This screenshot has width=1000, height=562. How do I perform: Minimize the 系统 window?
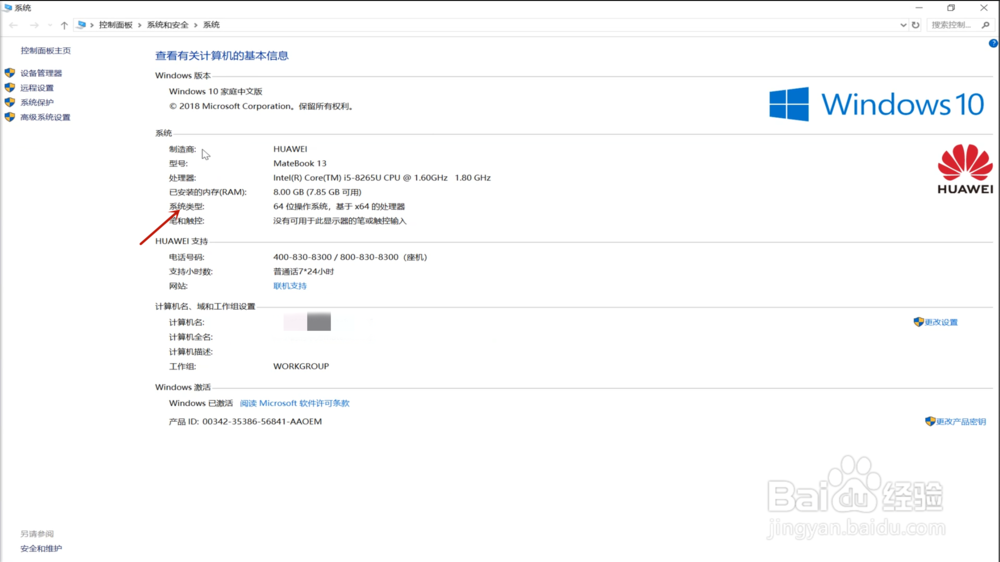point(918,8)
